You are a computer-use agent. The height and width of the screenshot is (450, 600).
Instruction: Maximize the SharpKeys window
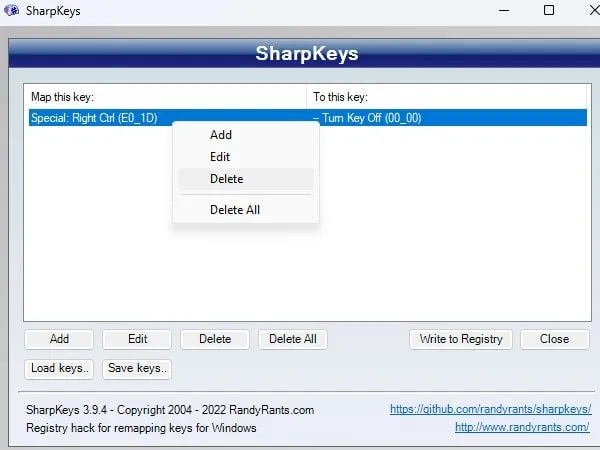[x=549, y=10]
